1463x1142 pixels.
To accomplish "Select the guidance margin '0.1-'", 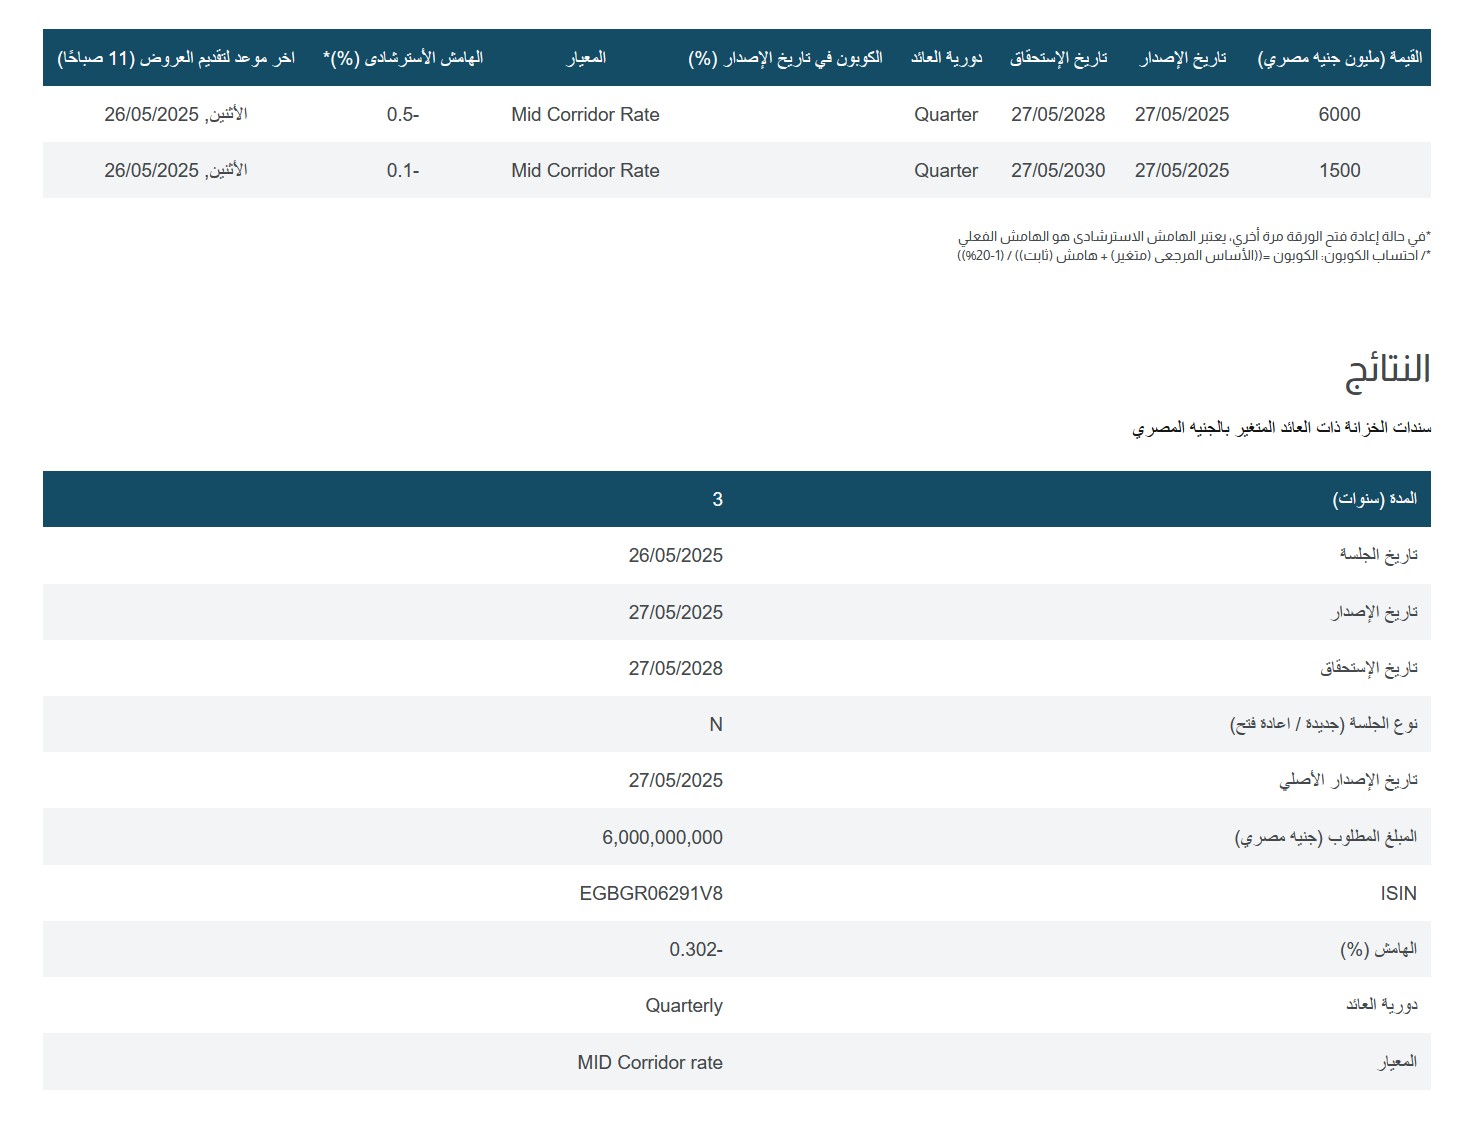I will (403, 170).
